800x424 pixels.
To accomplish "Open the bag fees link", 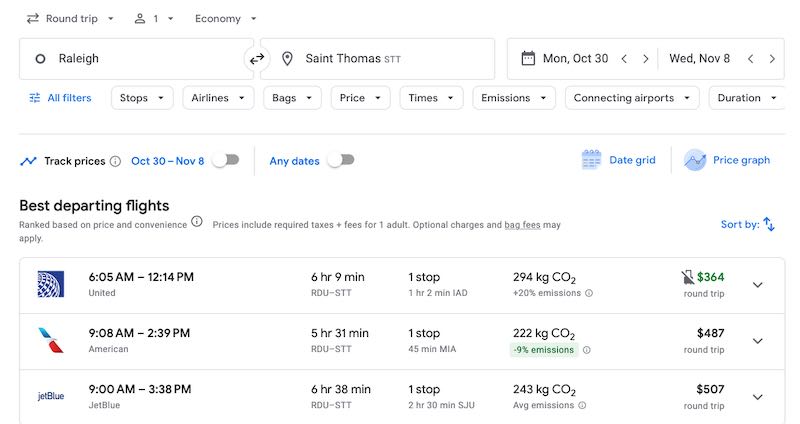I will pos(522,225).
